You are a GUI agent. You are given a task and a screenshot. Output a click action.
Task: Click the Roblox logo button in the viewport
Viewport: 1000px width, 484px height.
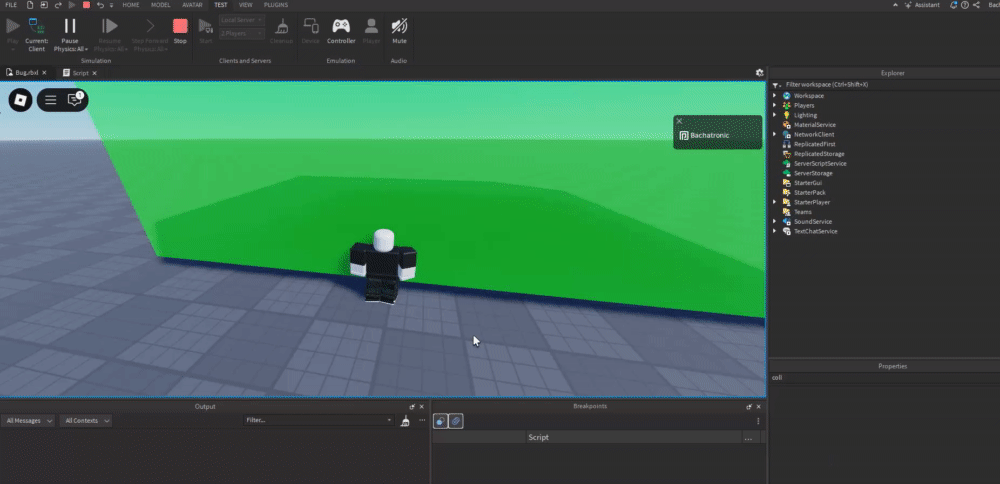[x=20, y=100]
